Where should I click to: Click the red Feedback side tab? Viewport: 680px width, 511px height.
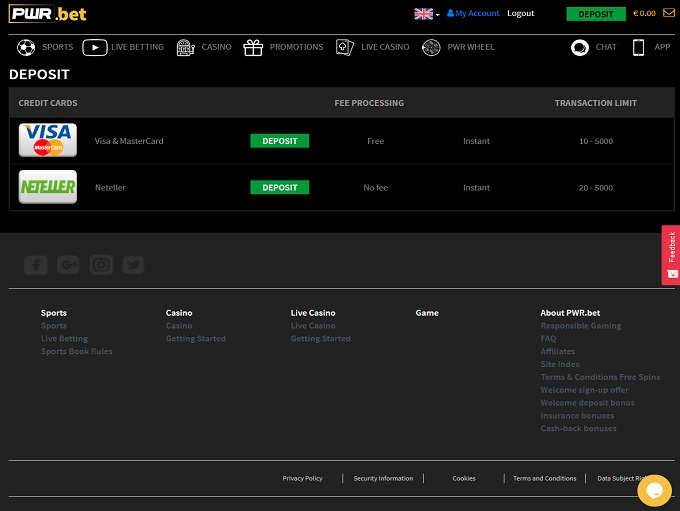(x=670, y=255)
